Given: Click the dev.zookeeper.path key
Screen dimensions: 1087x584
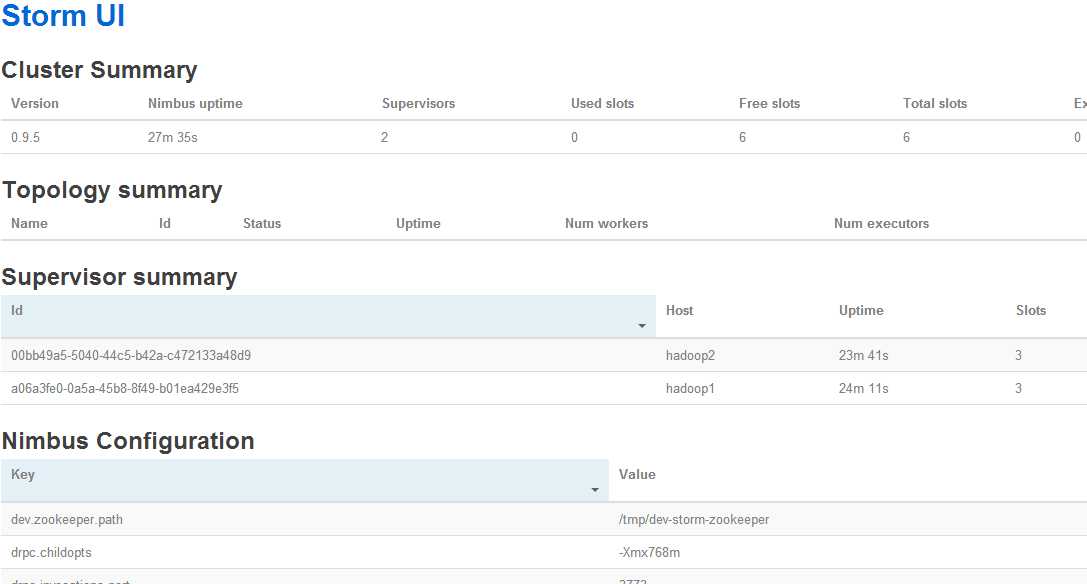Looking at the screenshot, I should 67,519.
